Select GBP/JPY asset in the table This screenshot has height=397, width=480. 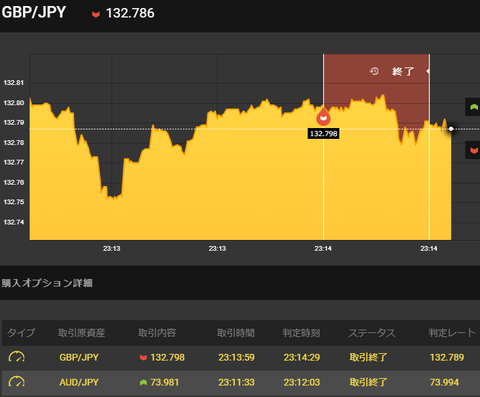coord(79,357)
